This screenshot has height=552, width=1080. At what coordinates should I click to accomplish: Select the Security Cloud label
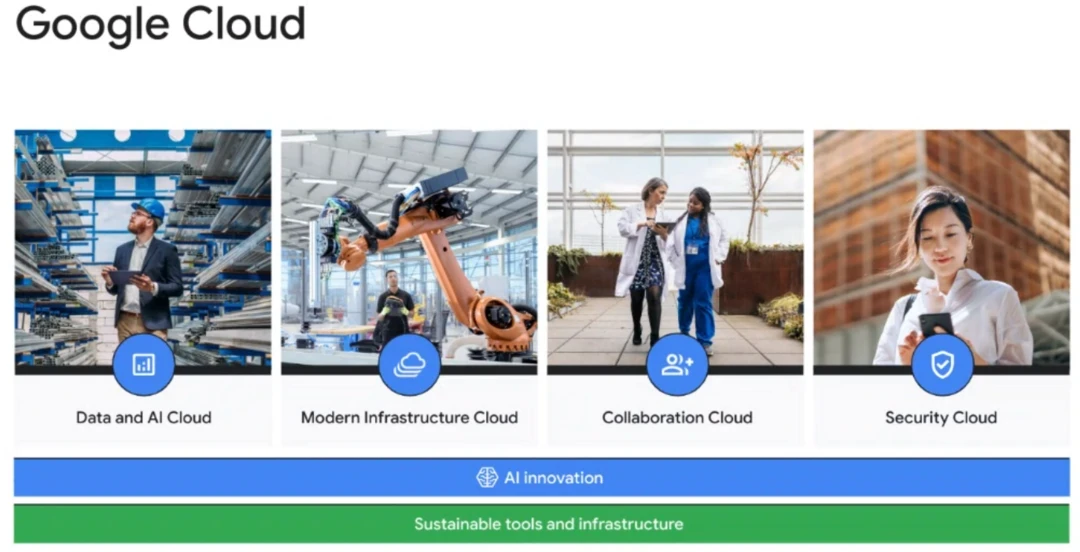(941, 418)
